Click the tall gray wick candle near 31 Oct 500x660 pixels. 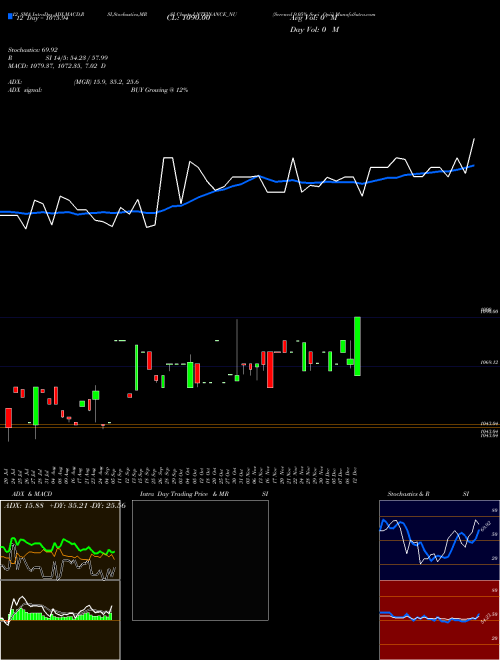(x=237, y=350)
